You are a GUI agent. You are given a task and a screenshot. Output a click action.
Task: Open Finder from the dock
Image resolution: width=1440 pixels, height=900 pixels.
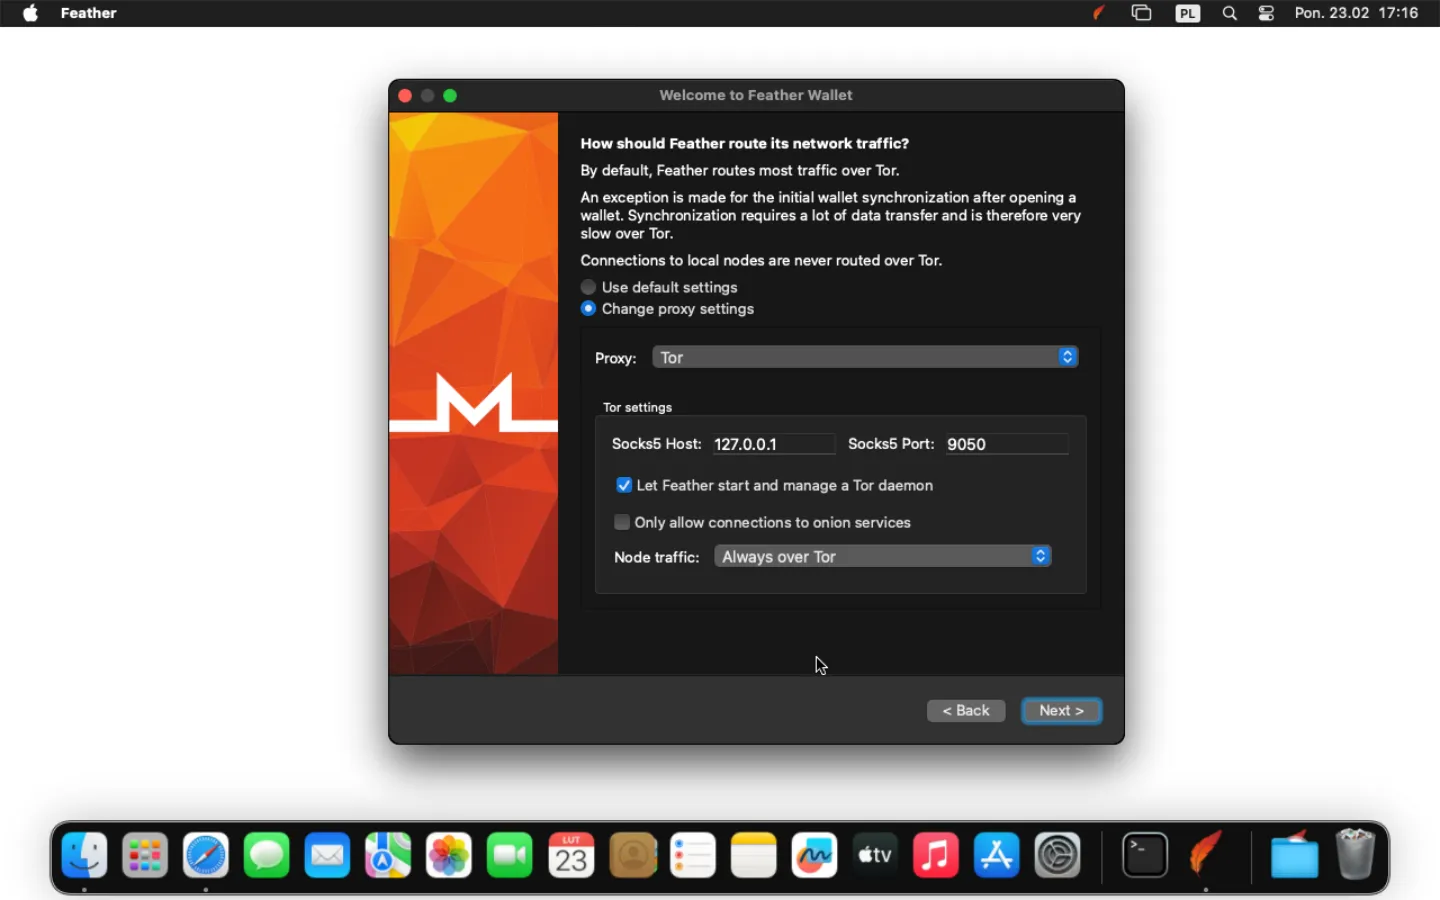point(85,856)
